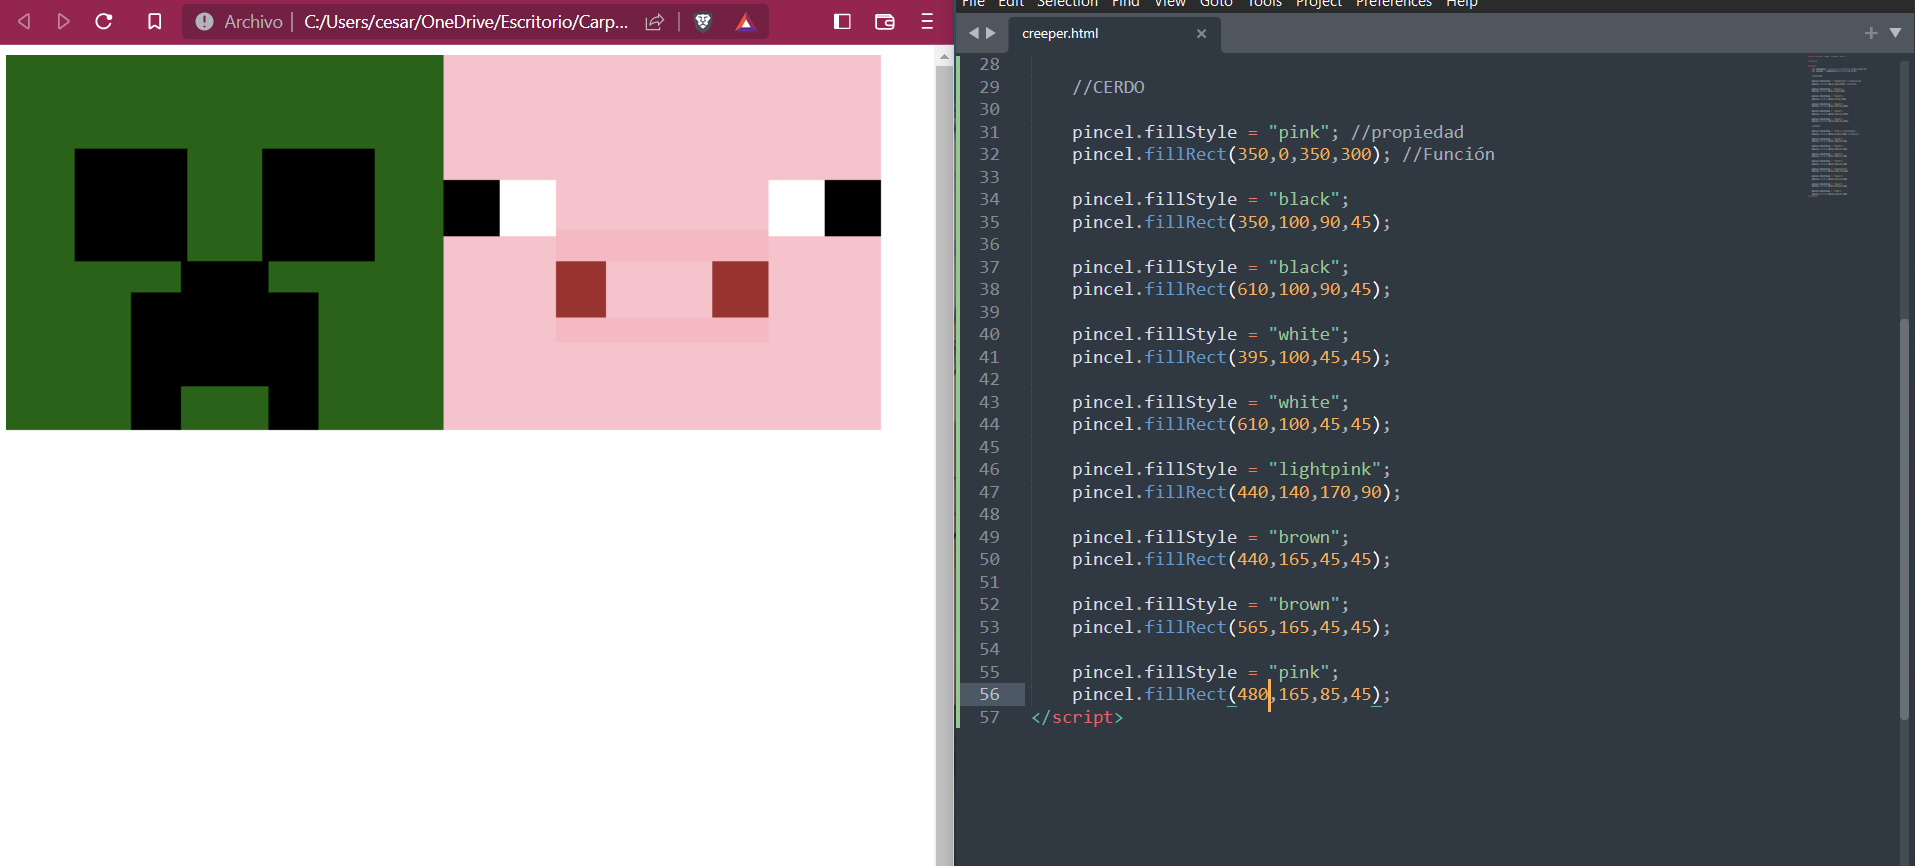This screenshot has height=866, width=1915.
Task: Click the //CERDO comment text
Action: pos(1108,87)
